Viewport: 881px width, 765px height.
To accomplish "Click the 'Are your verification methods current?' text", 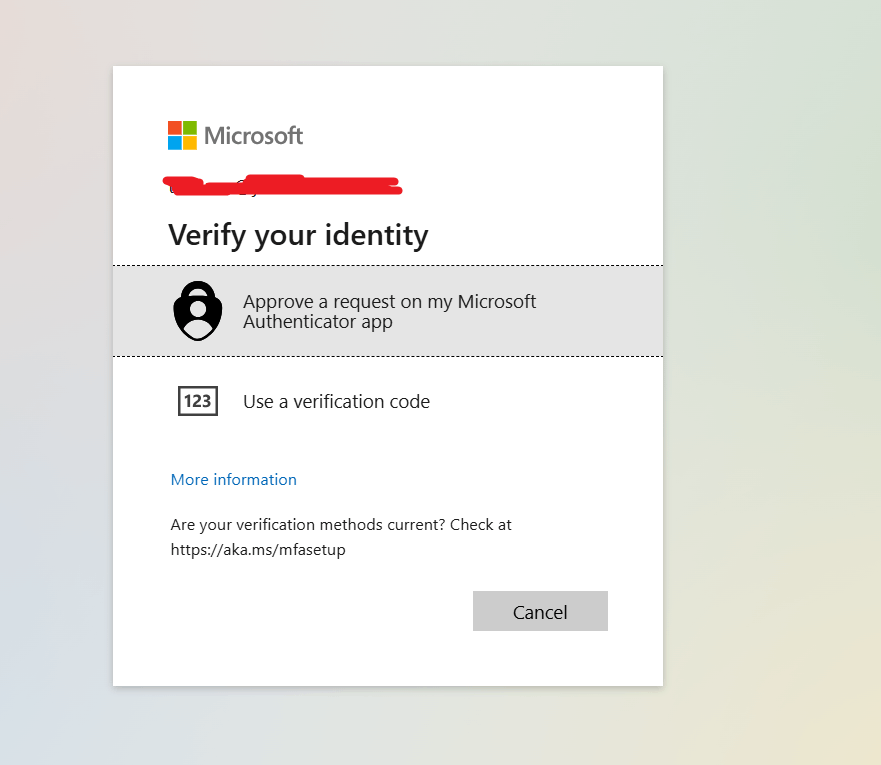I will pyautogui.click(x=308, y=525).
